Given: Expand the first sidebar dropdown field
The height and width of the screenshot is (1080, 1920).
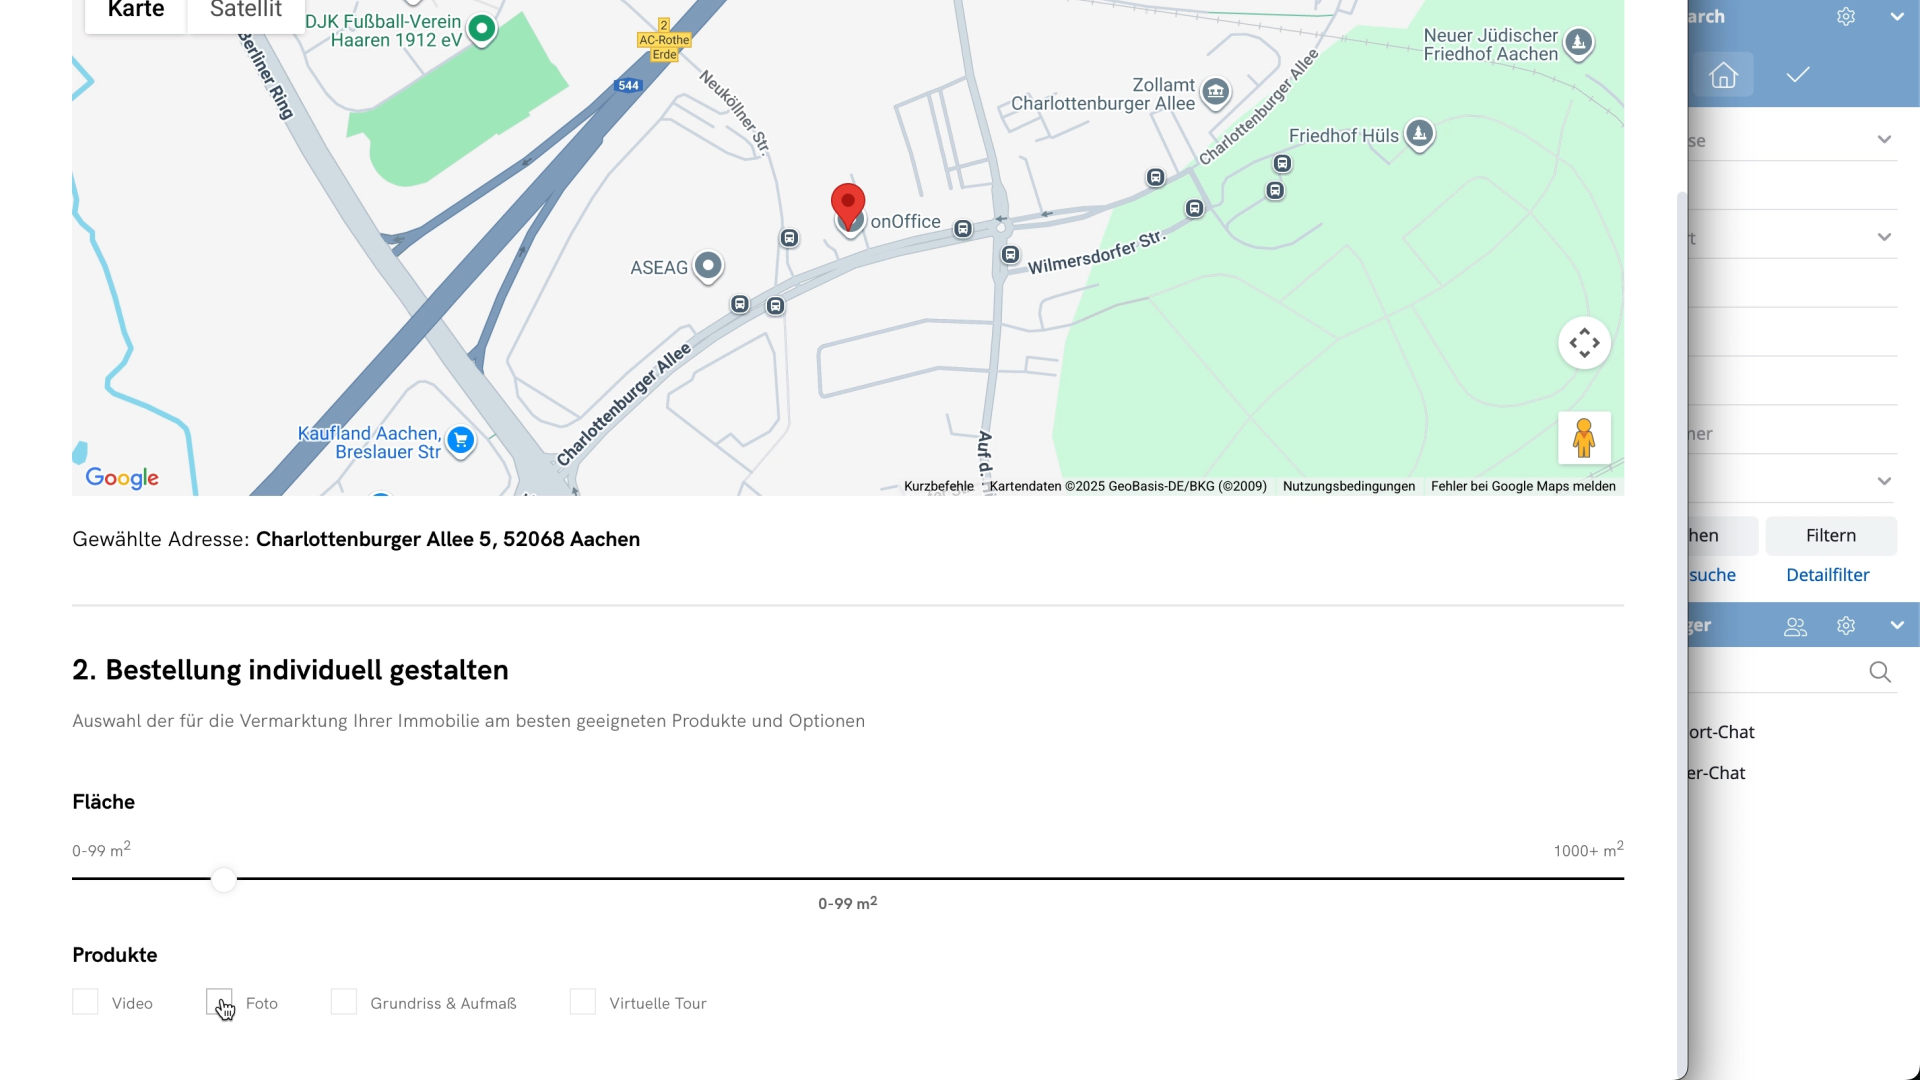Looking at the screenshot, I should (x=1884, y=140).
